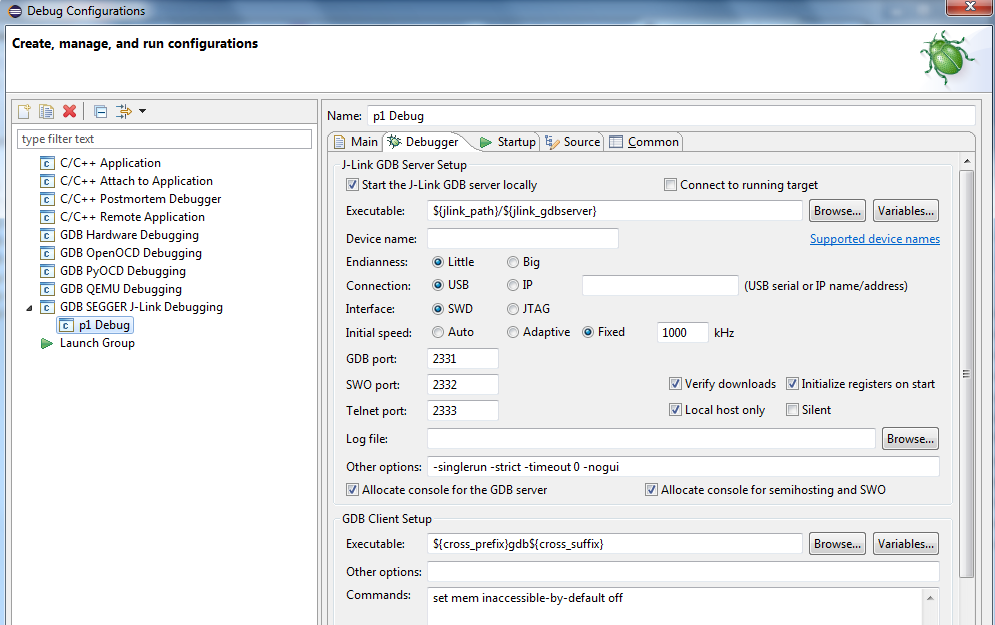The width and height of the screenshot is (995, 625).
Task: Click the SWO port field
Action: click(463, 385)
